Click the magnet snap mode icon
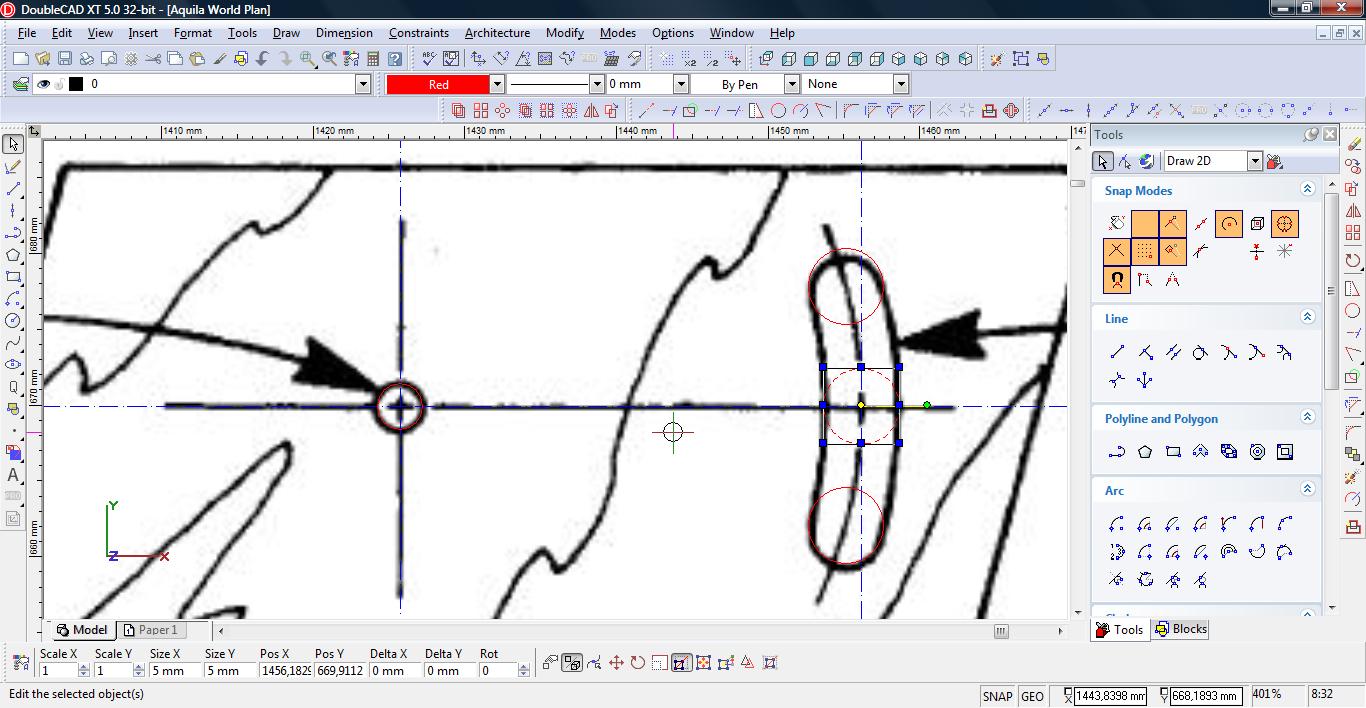 point(1116,280)
